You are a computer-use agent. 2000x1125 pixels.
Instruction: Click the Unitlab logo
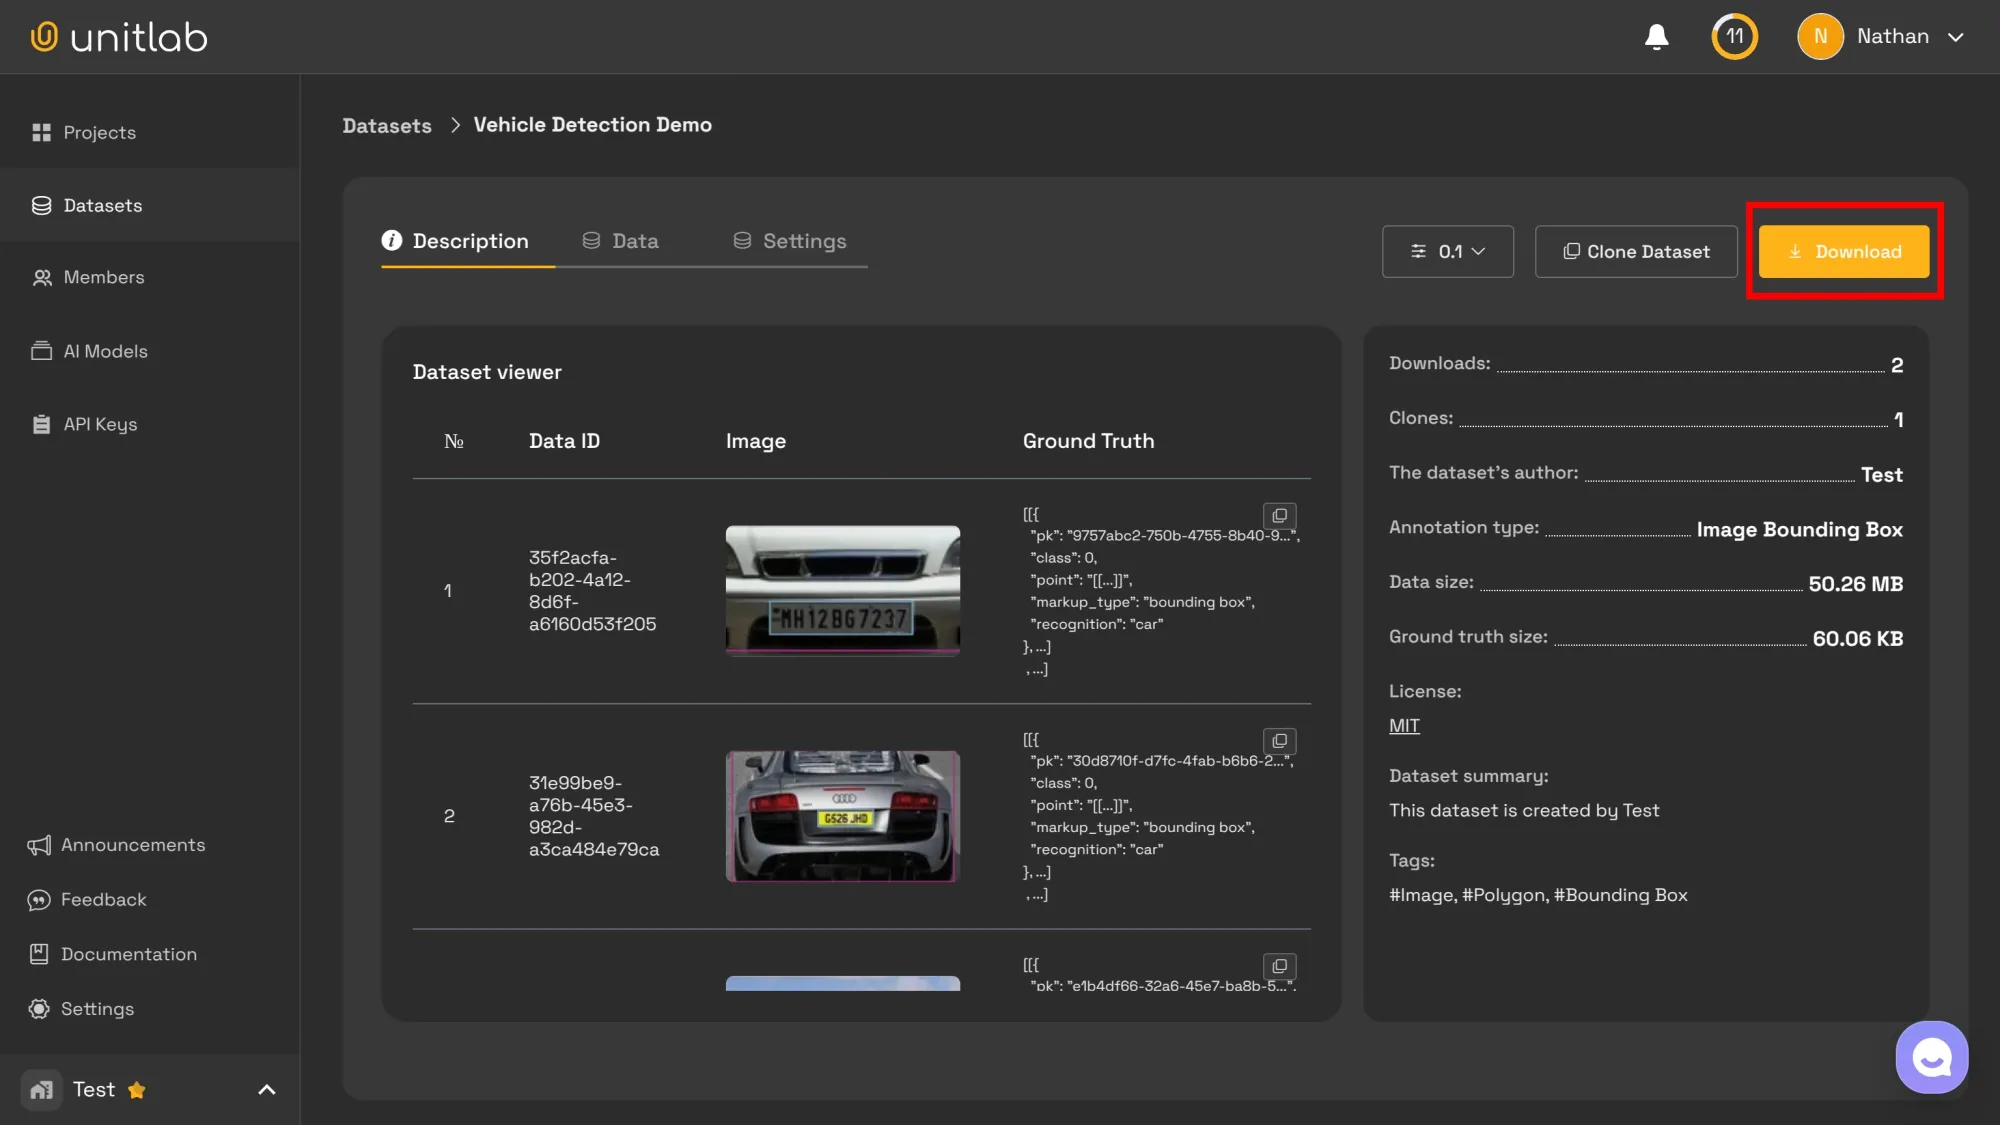click(x=118, y=36)
